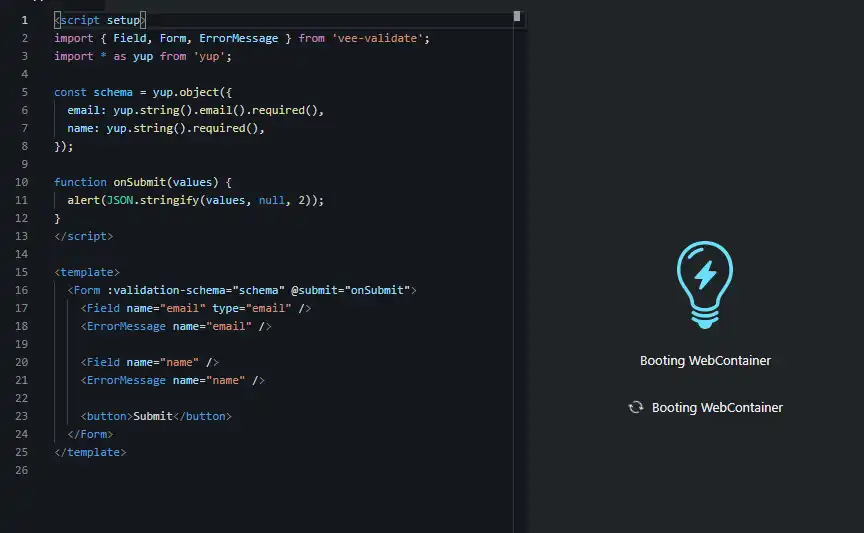Click the ErrorMessage tag with name="email"
864x533 pixels.
pos(176,326)
